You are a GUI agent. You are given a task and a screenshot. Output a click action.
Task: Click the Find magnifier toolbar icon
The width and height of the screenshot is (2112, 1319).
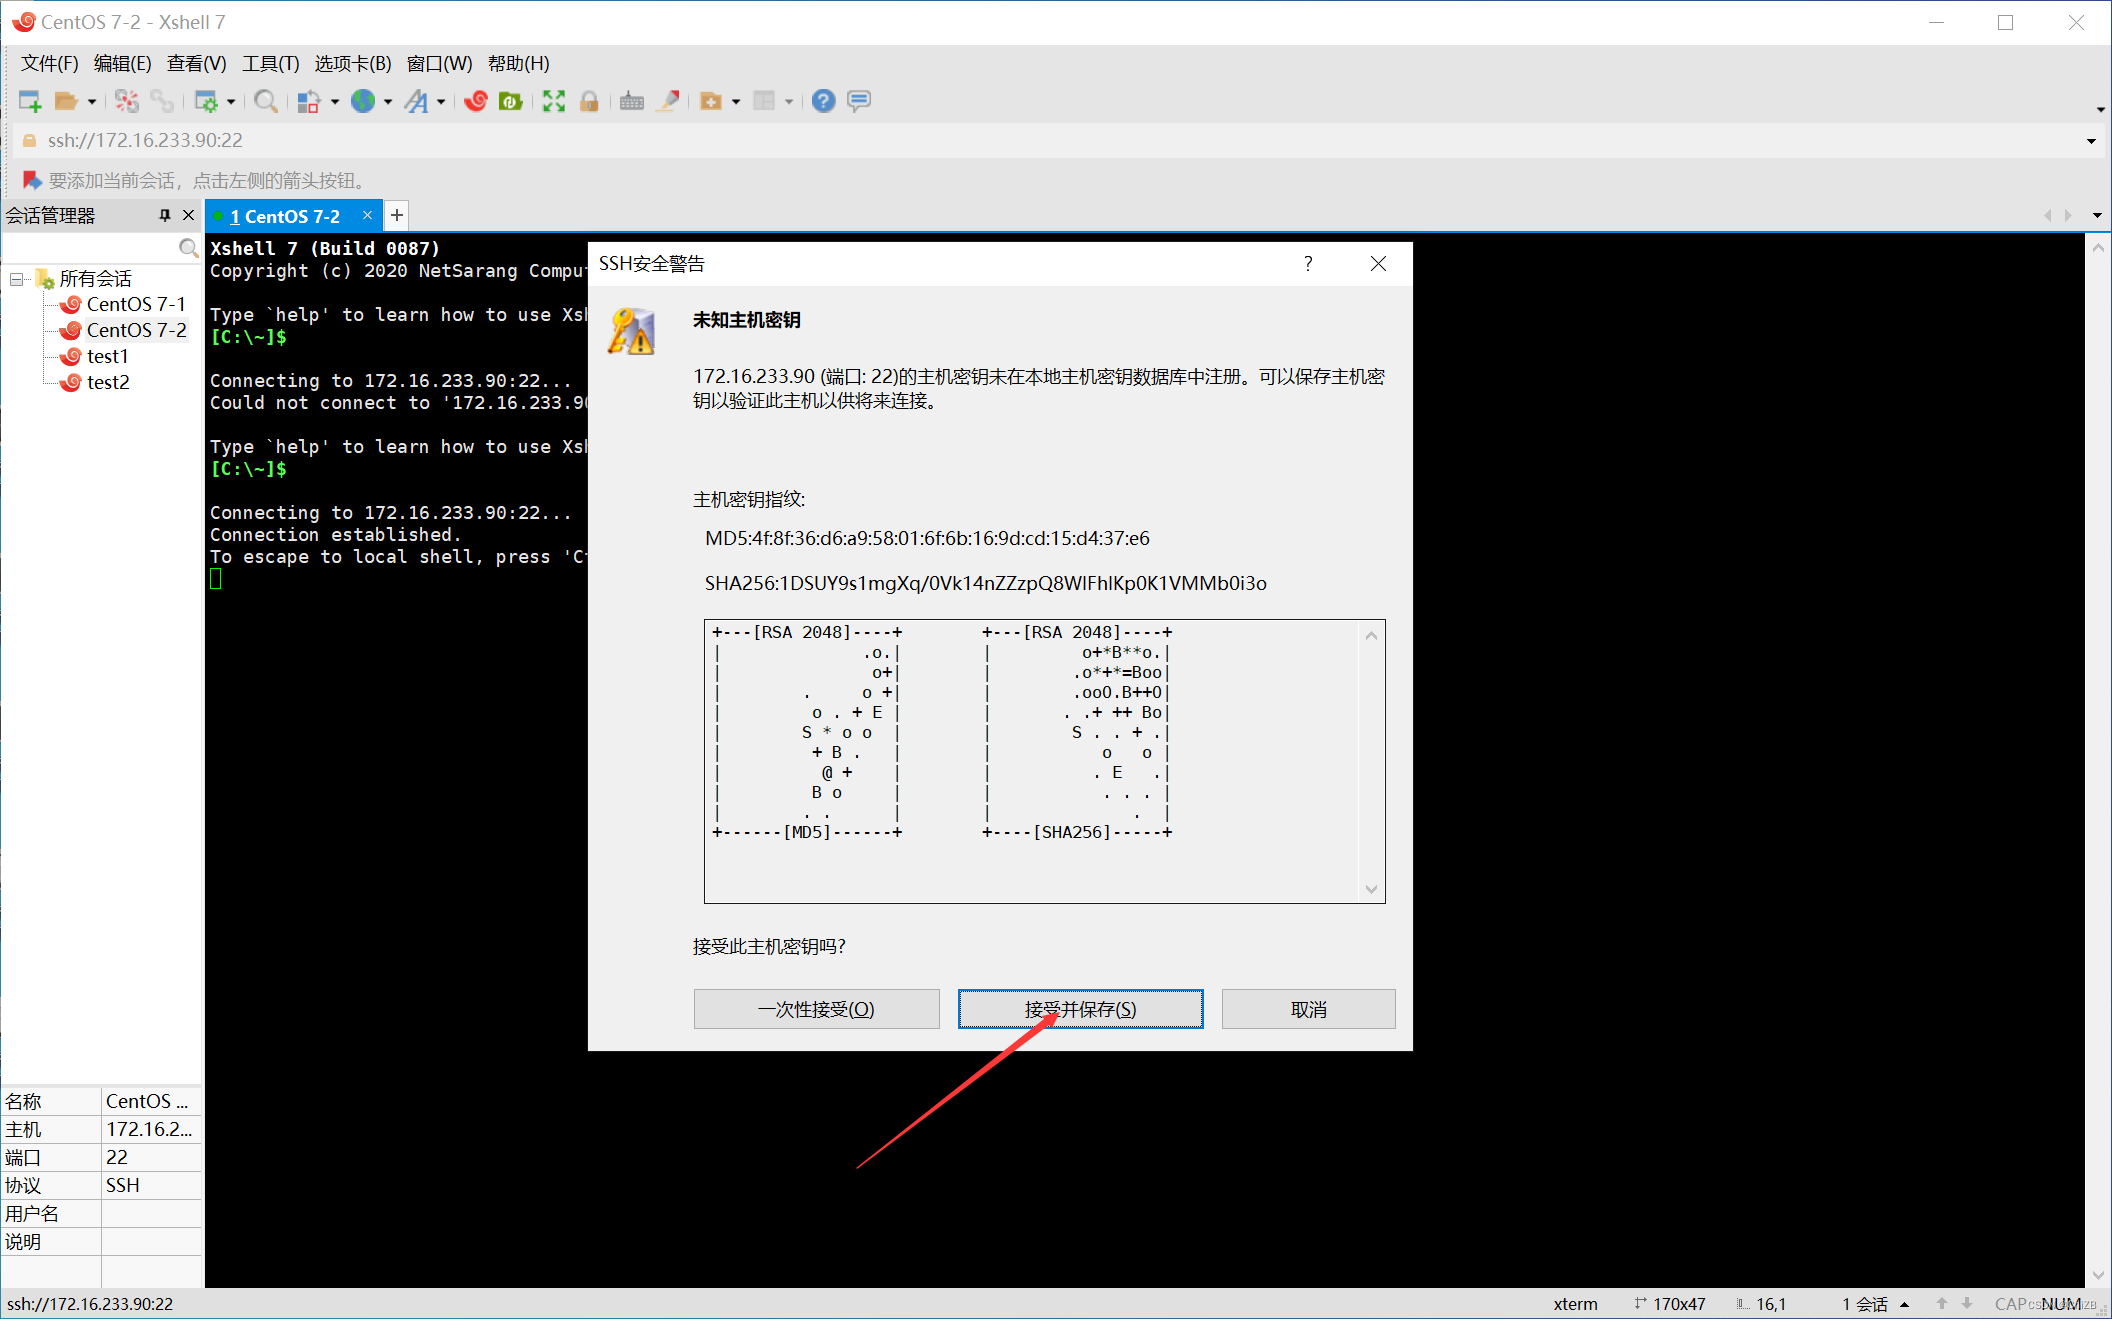[265, 101]
